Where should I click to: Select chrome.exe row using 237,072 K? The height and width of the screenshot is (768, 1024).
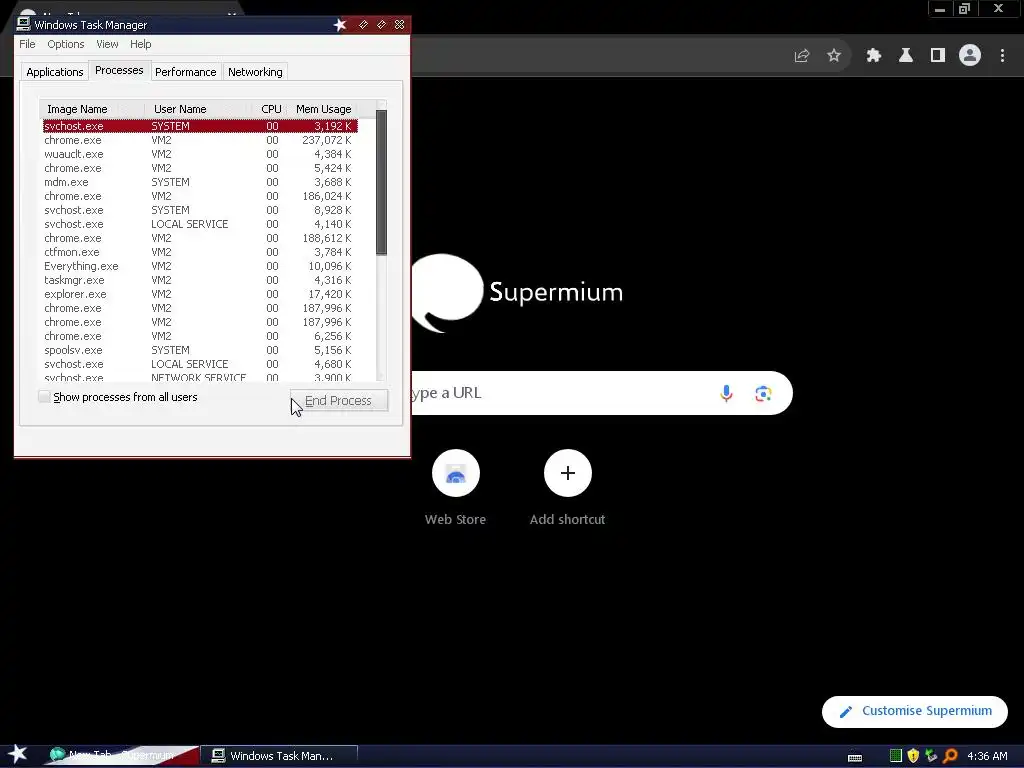(x=200, y=140)
